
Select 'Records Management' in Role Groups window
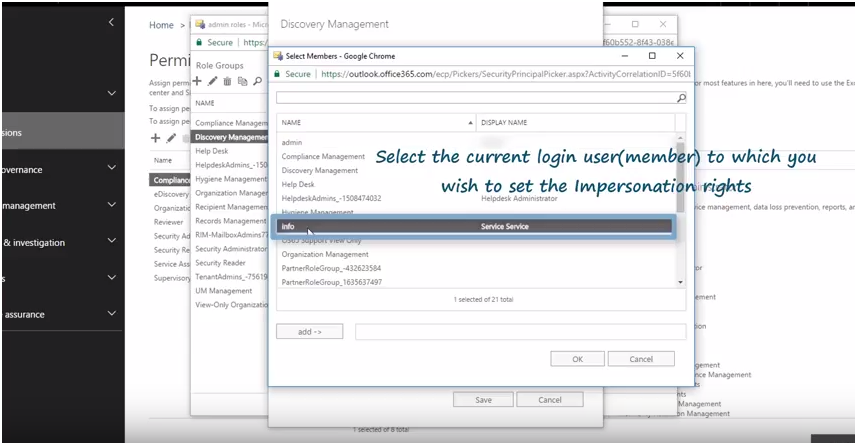[x=230, y=221]
